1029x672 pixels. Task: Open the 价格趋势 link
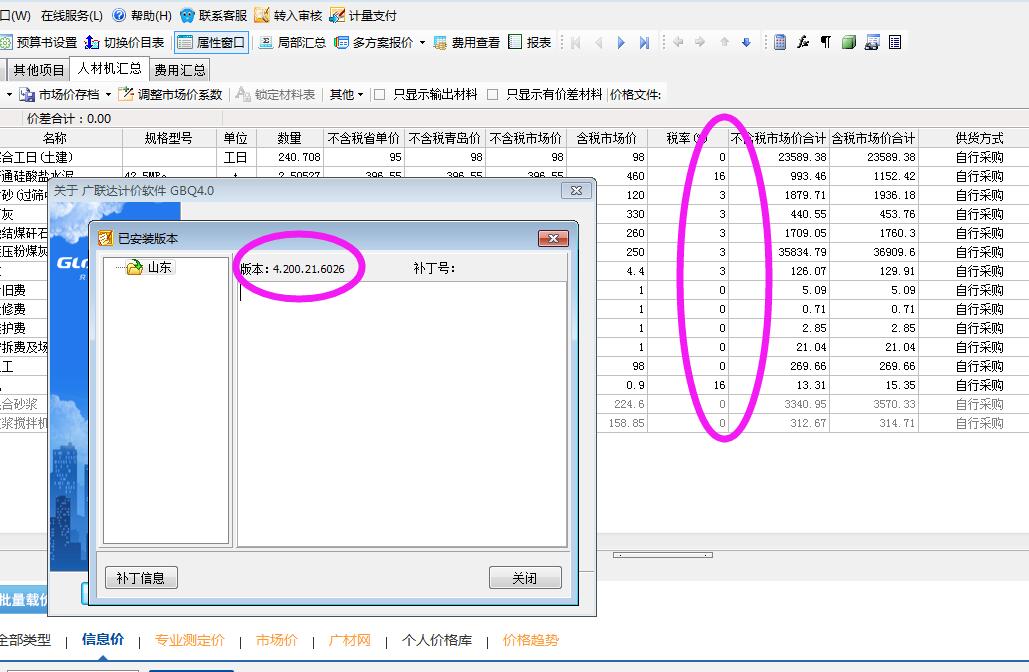click(531, 640)
